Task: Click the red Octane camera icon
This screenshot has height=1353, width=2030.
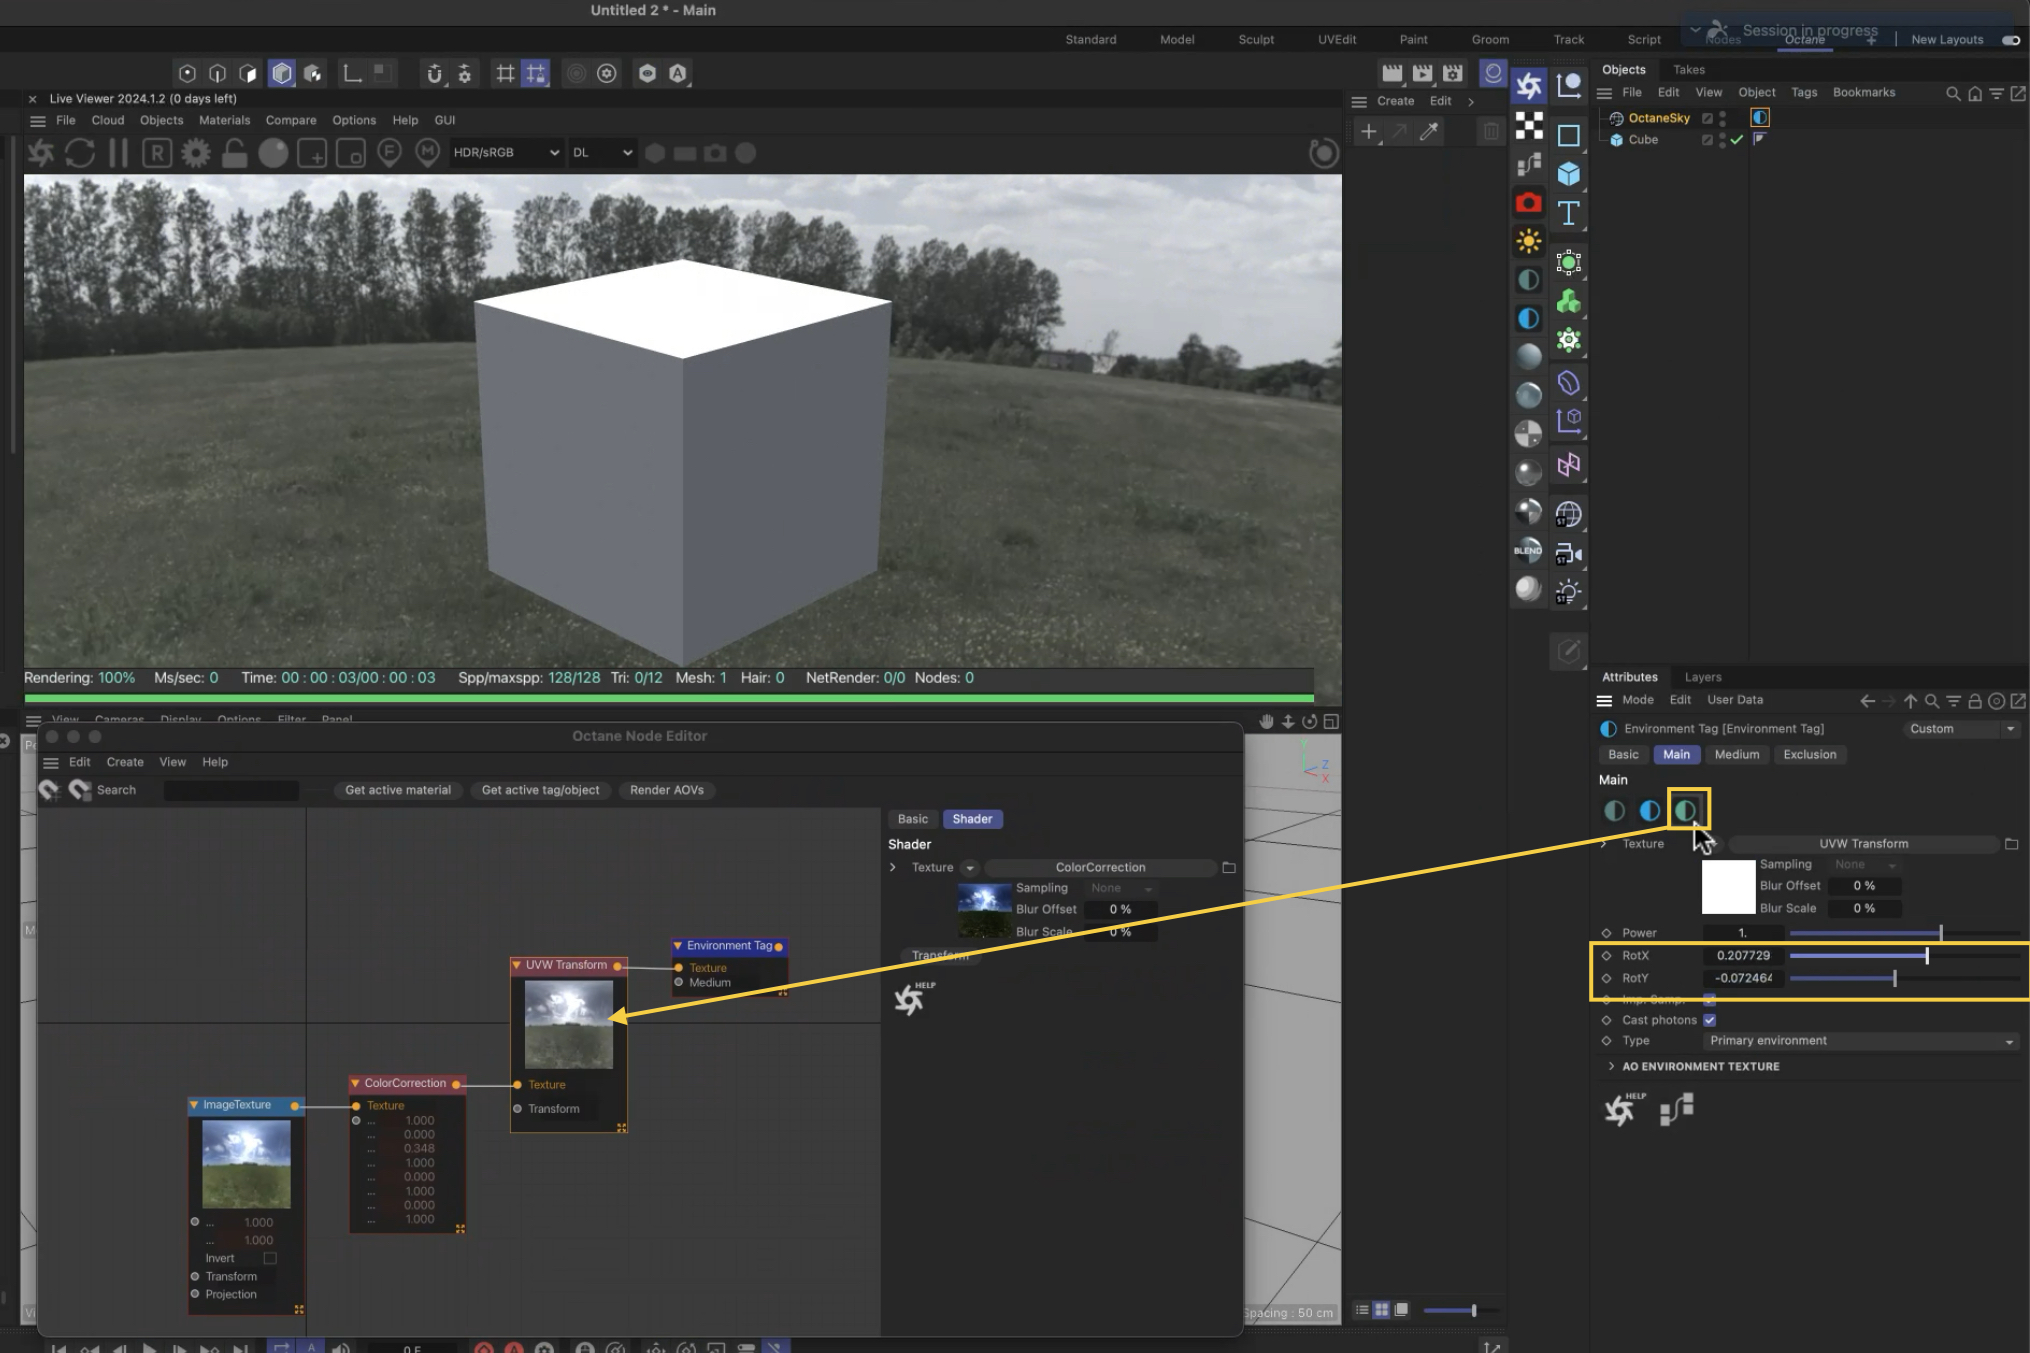Action: [x=1528, y=203]
